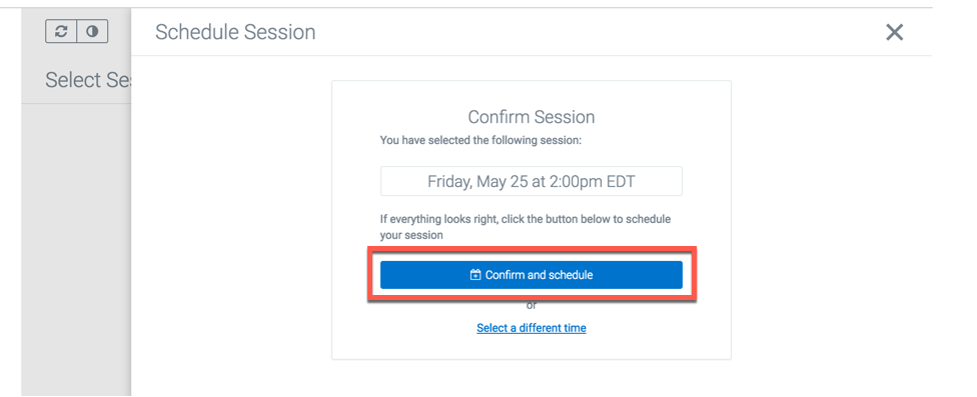977x397 pixels.
Task: Click blank white area right of session card
Action: (x=829, y=218)
